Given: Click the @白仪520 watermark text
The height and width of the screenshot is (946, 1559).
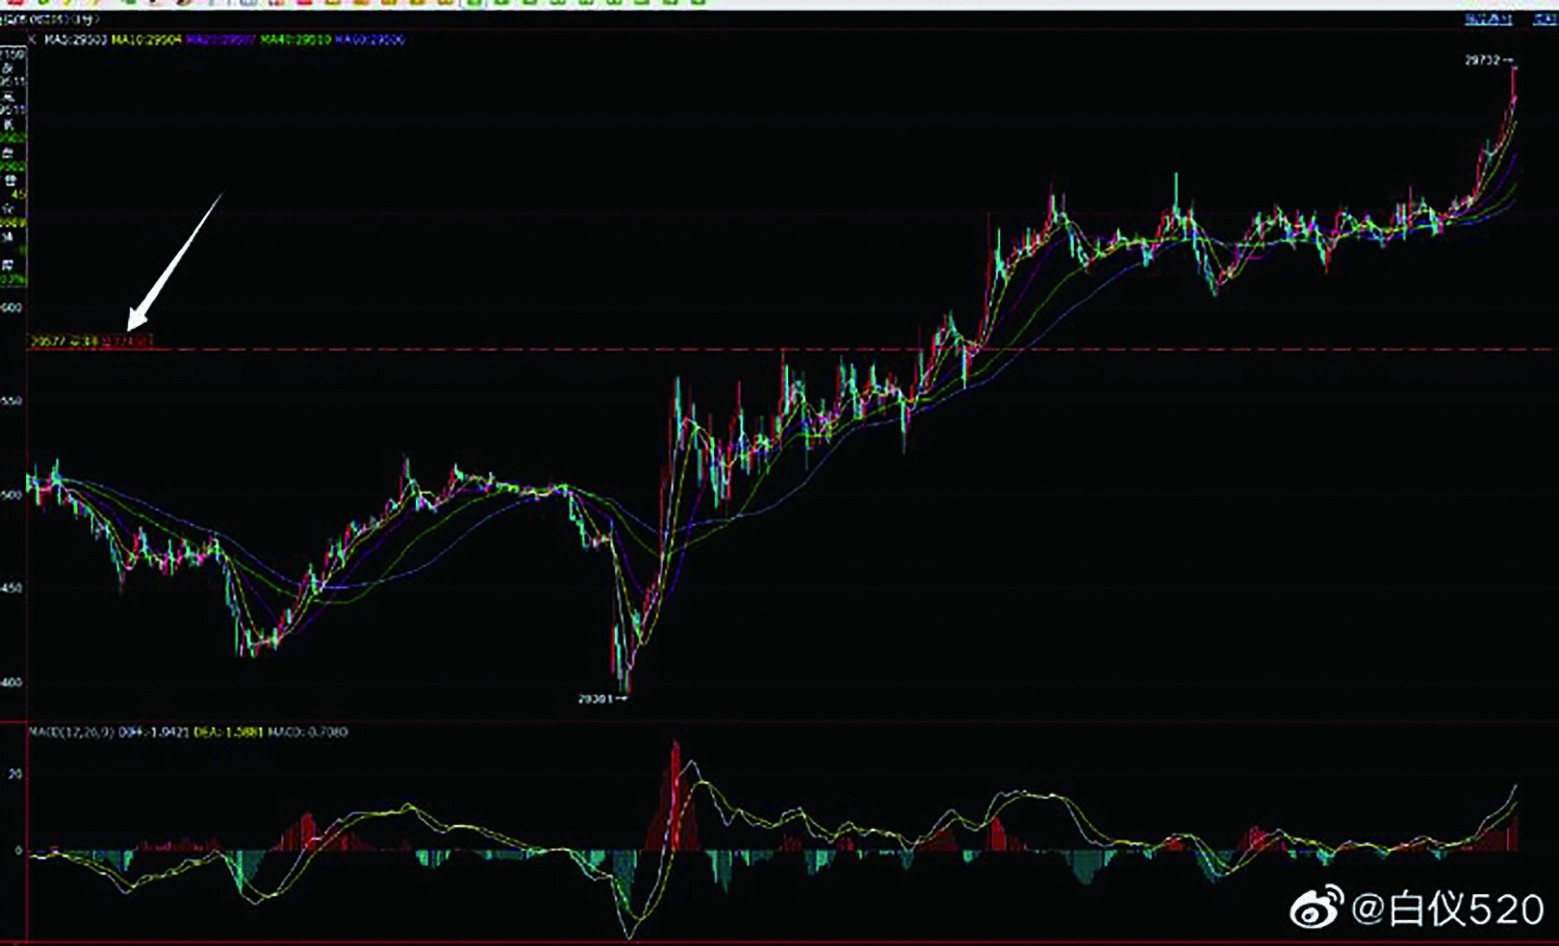Looking at the screenshot, I should 1448,909.
